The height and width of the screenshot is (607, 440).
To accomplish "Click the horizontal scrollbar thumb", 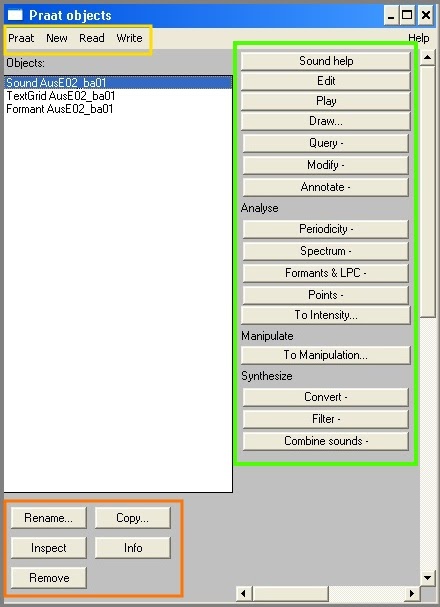I will [290, 593].
